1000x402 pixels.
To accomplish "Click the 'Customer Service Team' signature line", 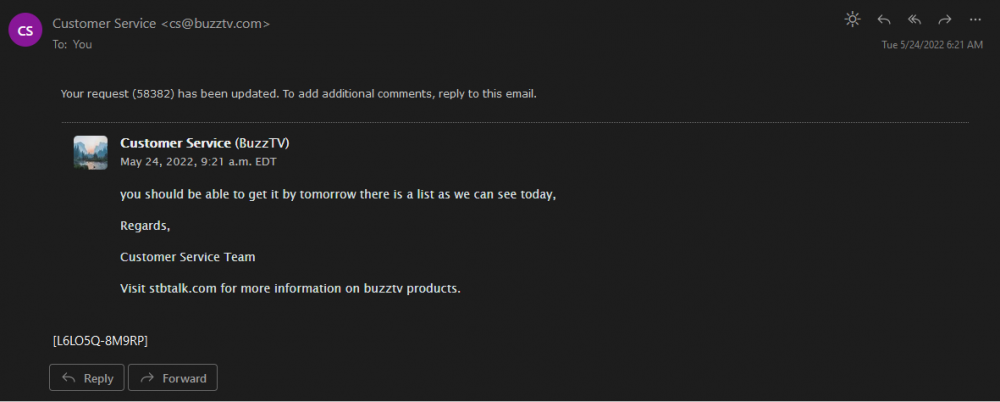I will point(187,257).
